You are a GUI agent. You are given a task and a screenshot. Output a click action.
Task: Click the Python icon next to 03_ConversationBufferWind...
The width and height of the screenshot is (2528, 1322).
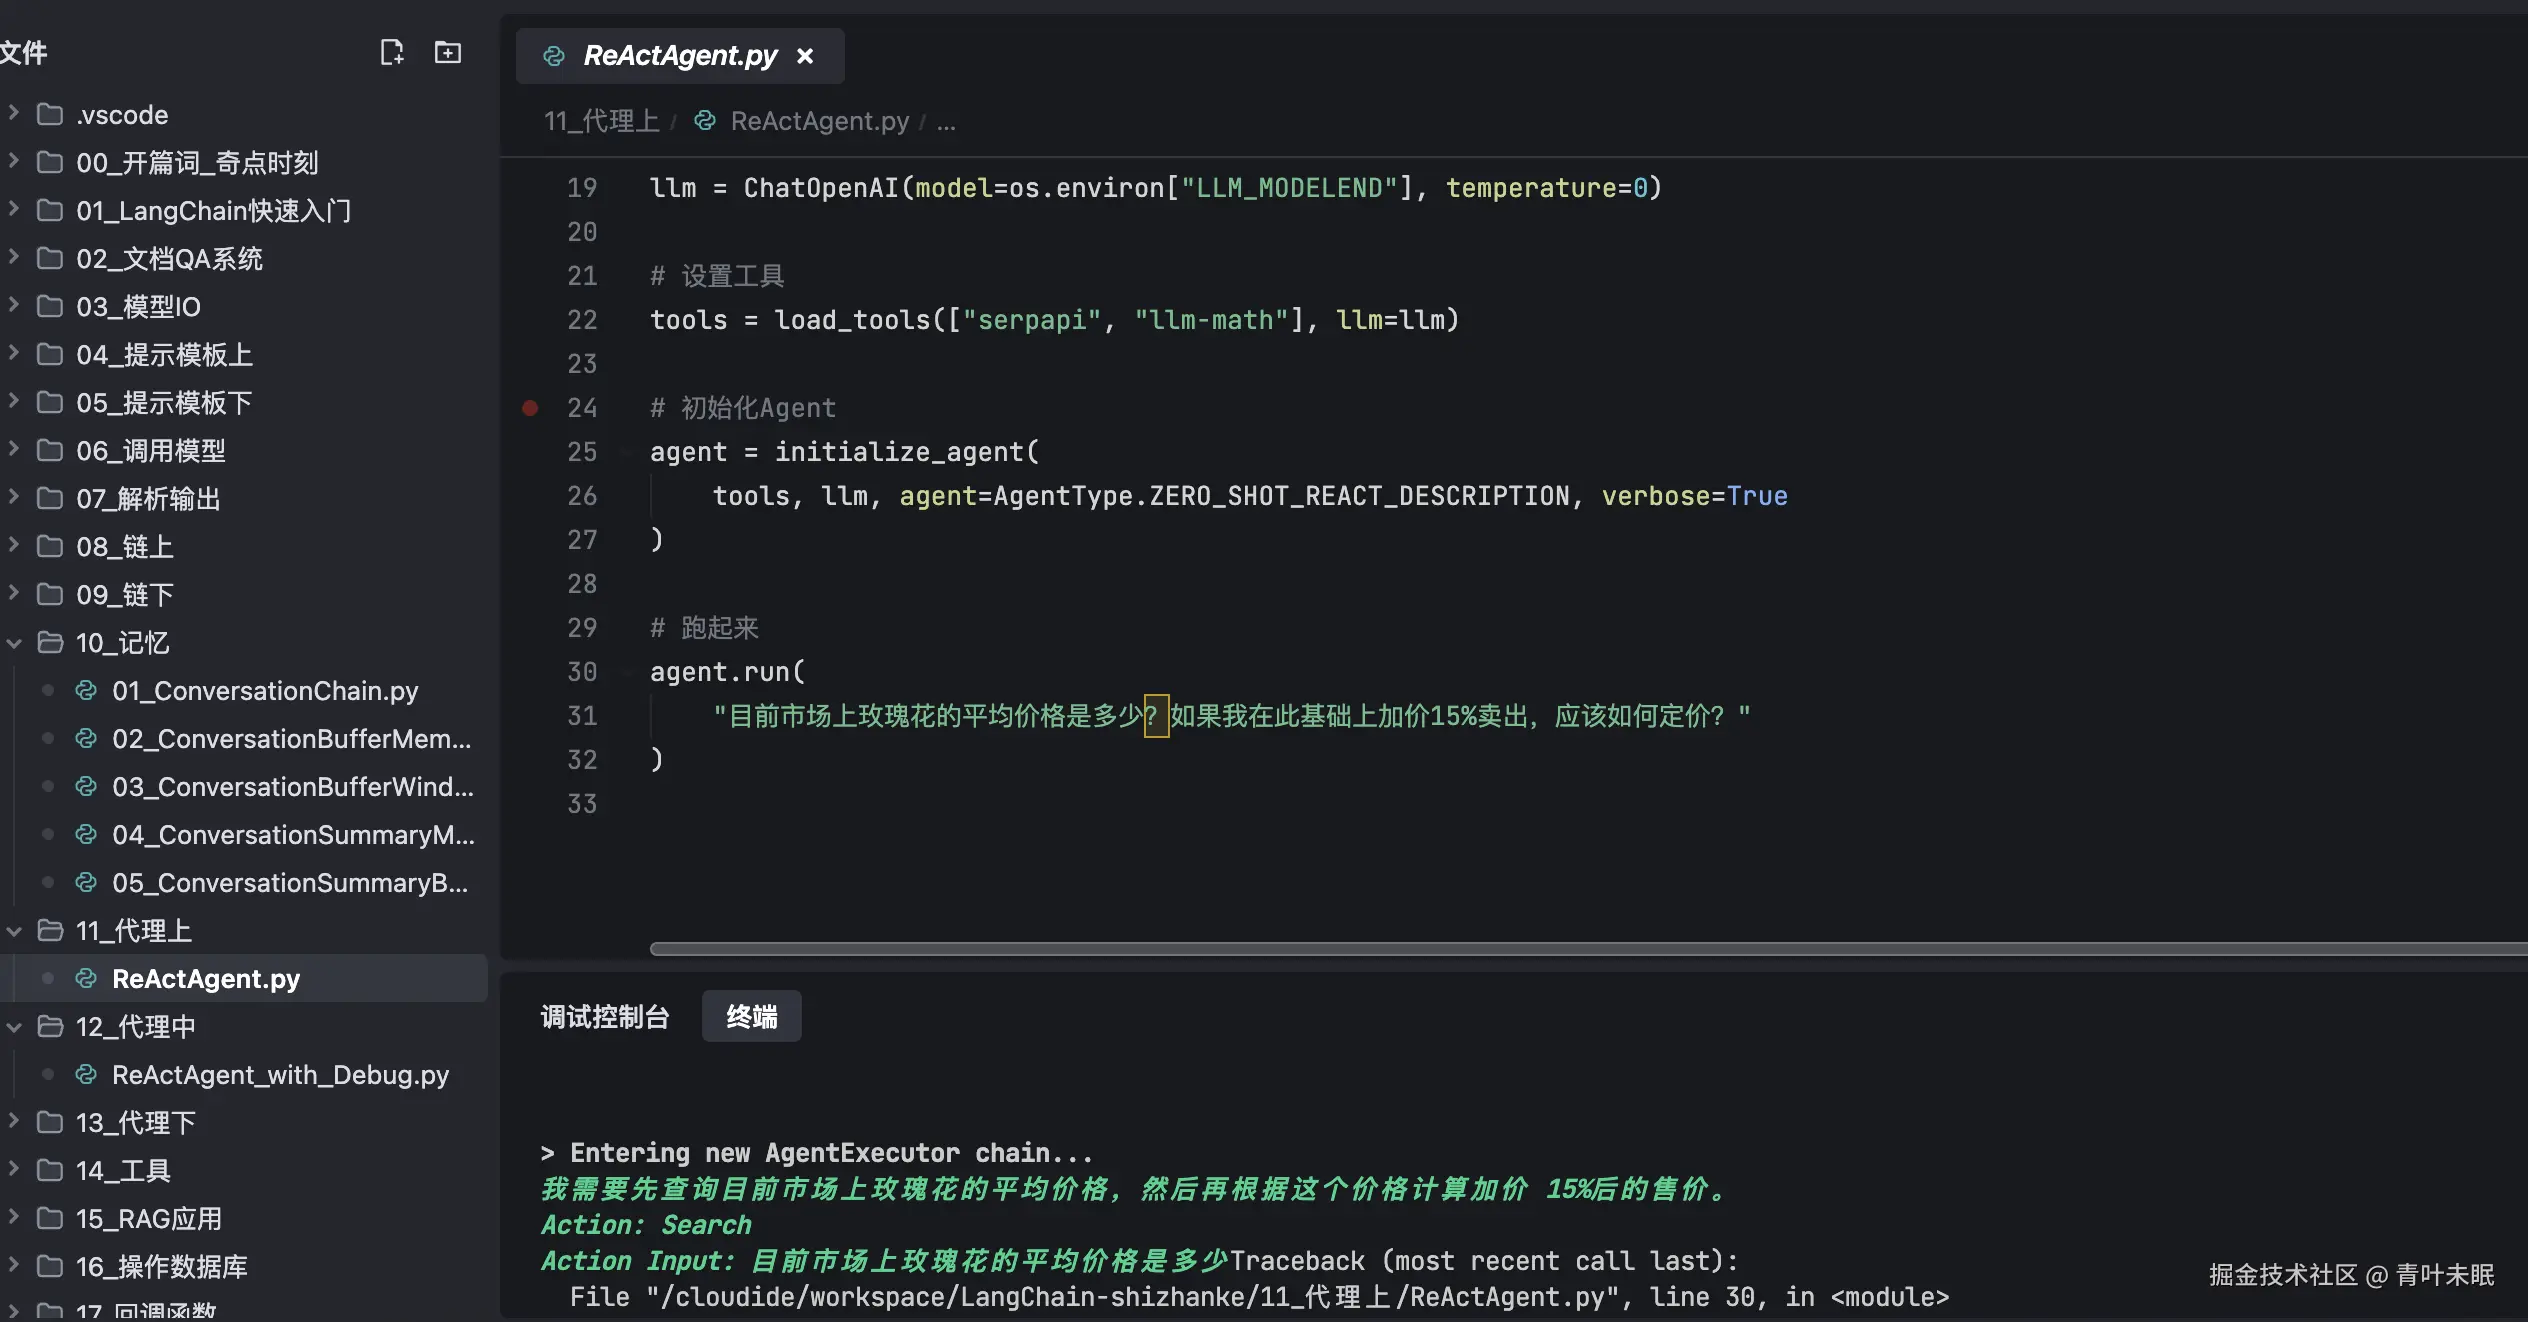84,786
